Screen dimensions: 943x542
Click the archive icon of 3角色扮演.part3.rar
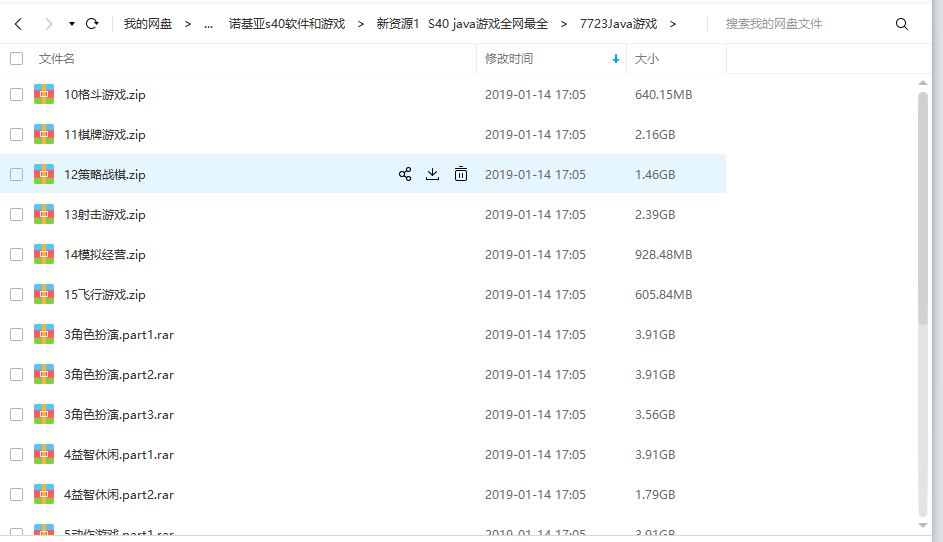[44, 414]
